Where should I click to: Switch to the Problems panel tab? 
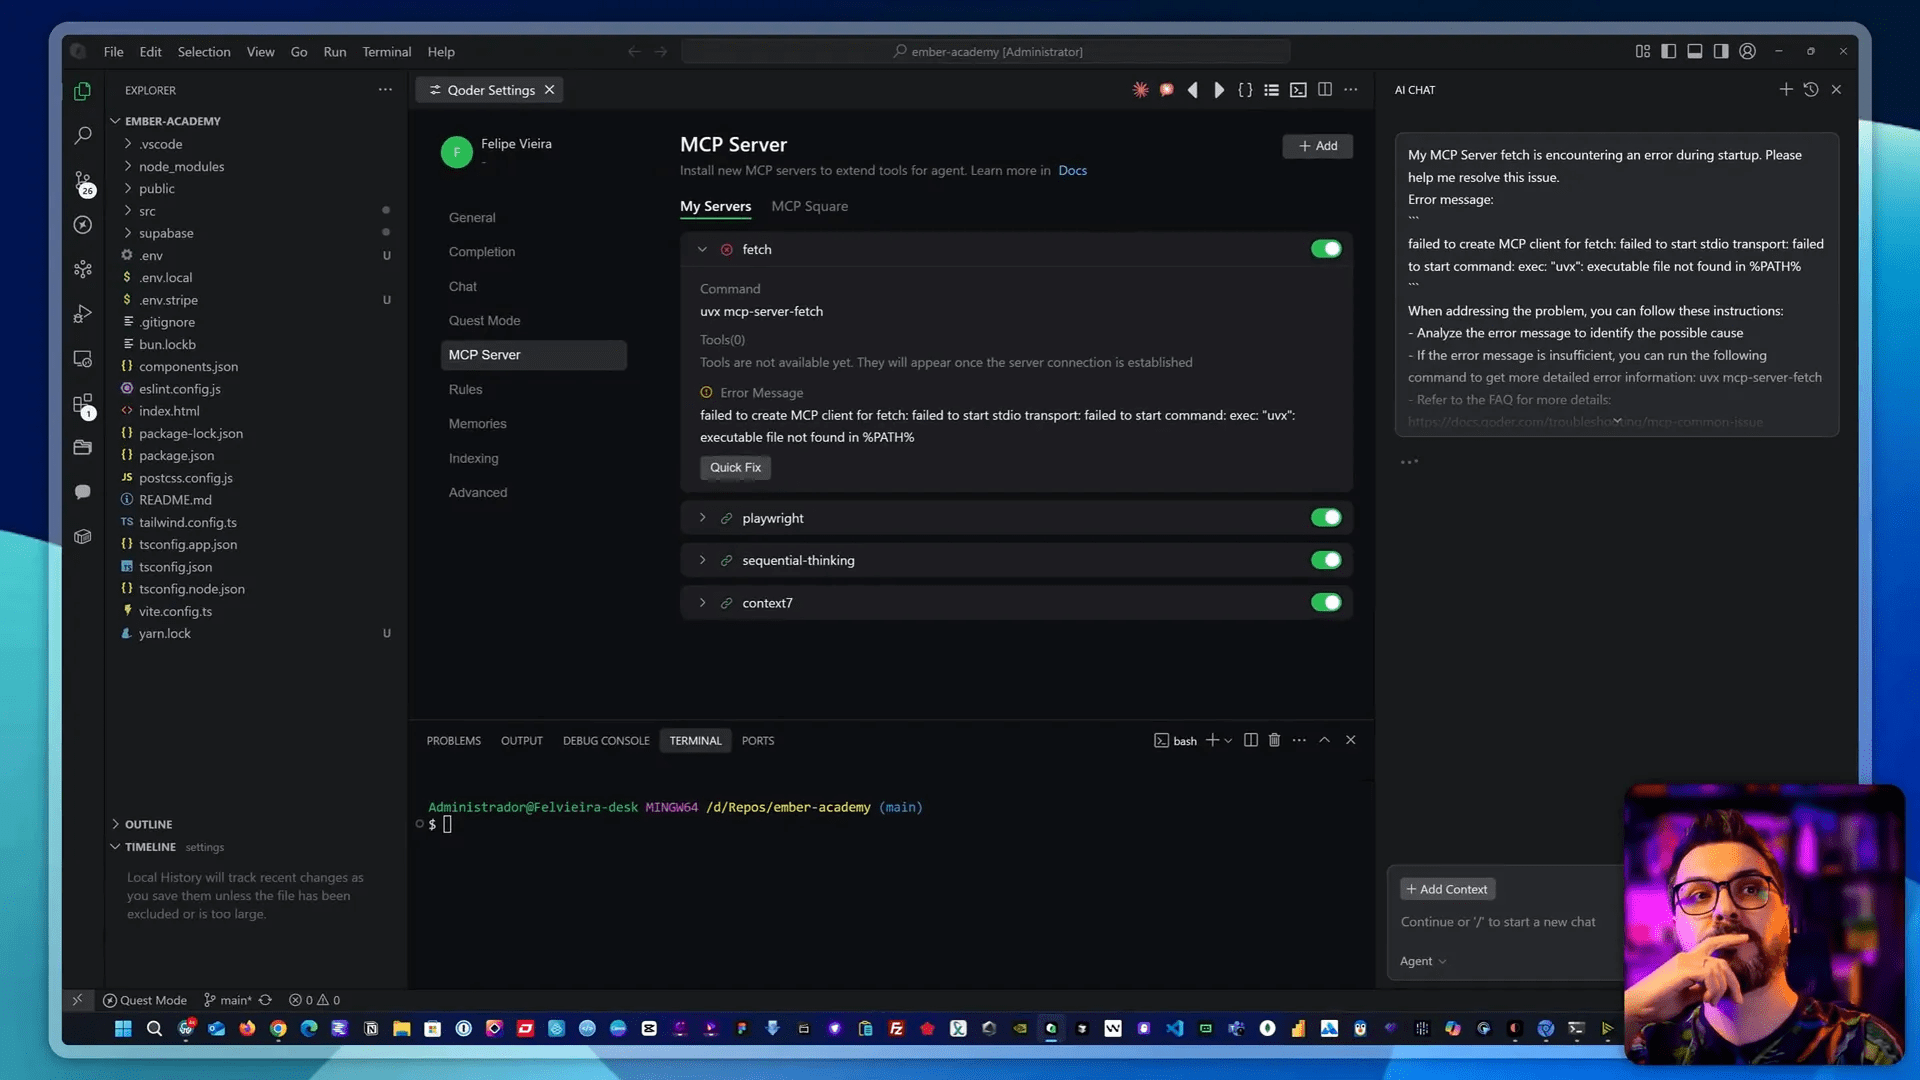click(453, 741)
